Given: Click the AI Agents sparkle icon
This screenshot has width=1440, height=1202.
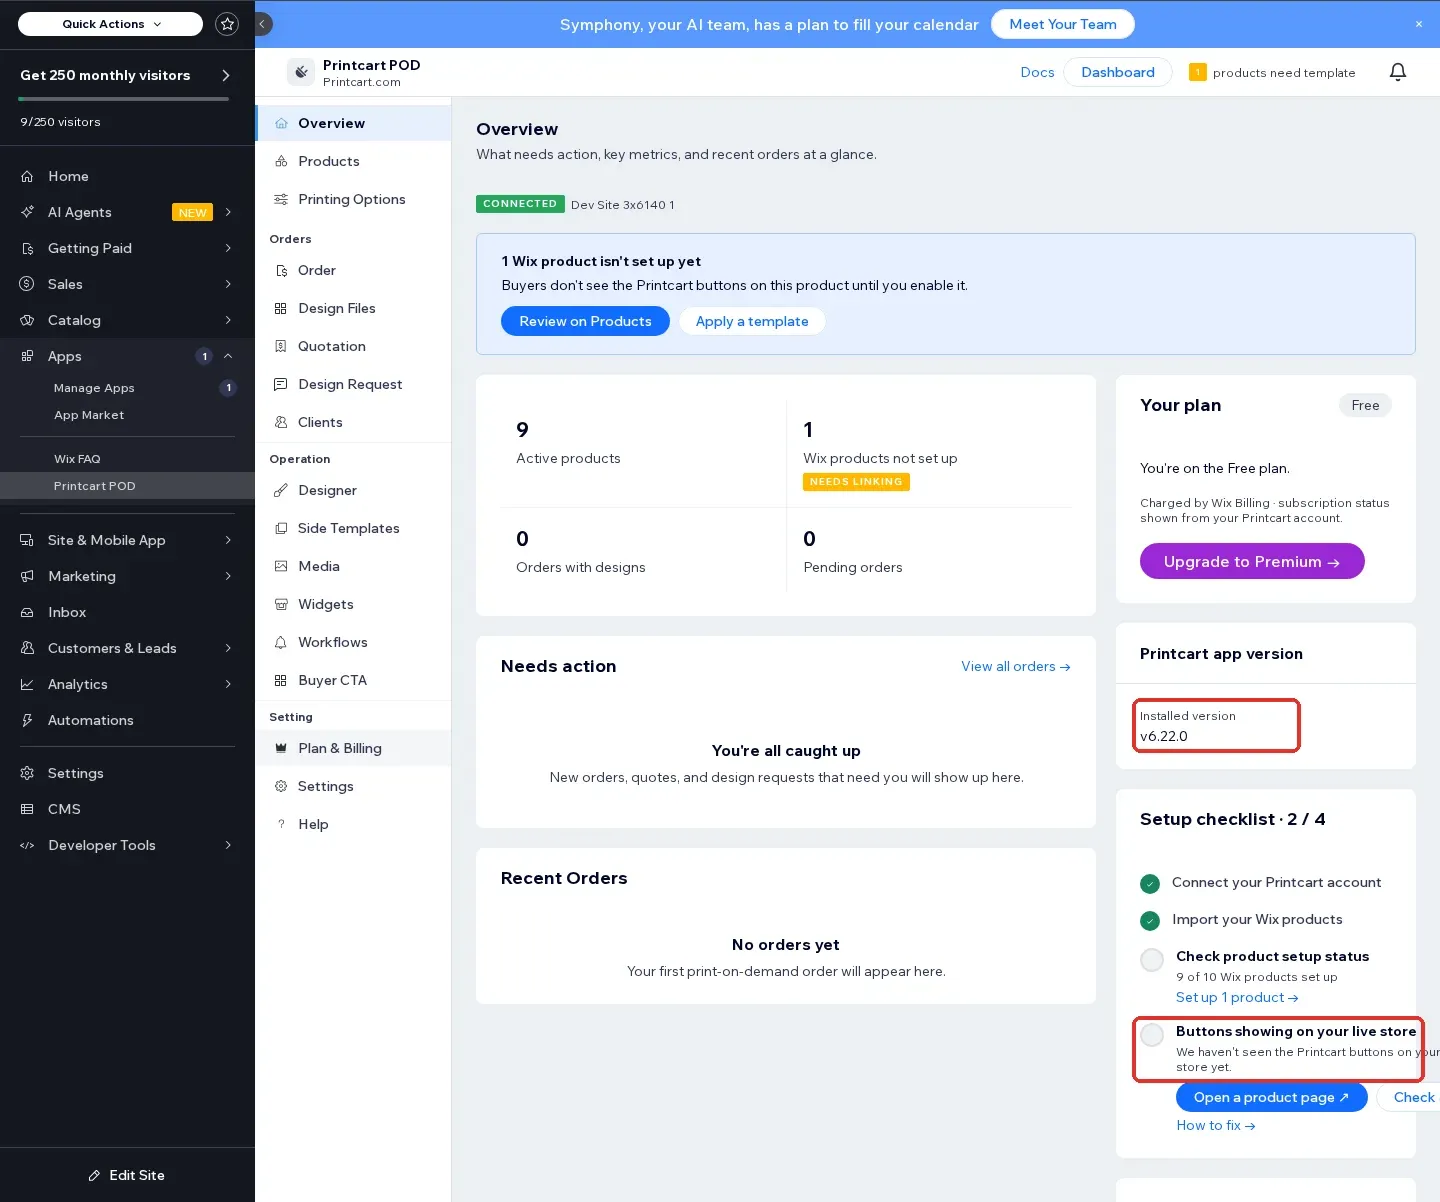Looking at the screenshot, I should (27, 212).
